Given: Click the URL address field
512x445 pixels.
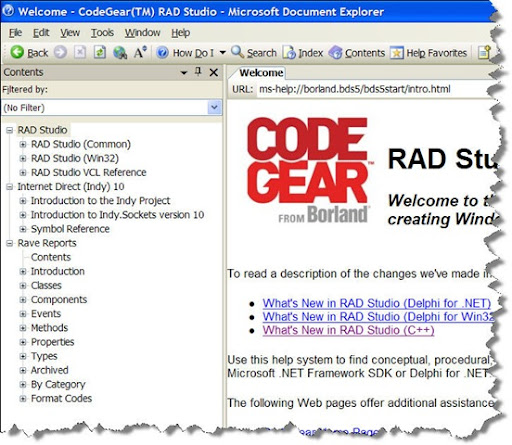Looking at the screenshot, I should coord(373,89).
